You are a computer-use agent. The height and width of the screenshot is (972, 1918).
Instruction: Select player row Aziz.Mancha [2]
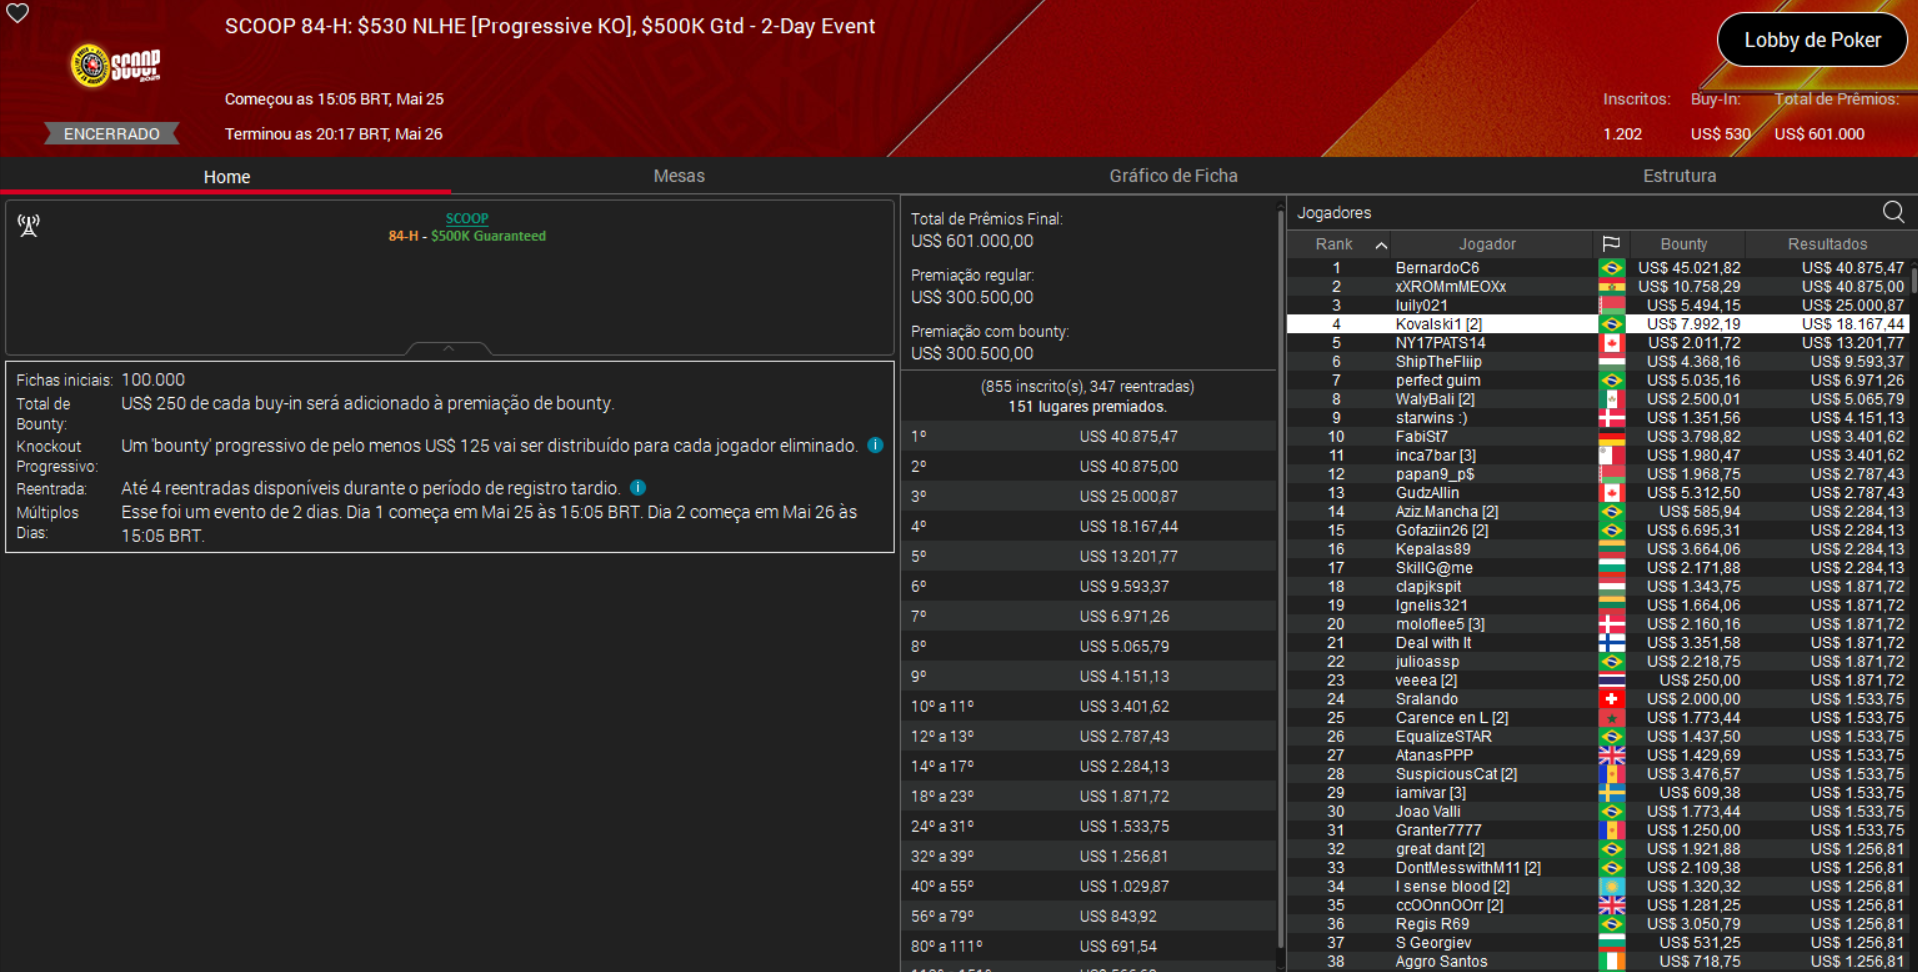(1598, 512)
